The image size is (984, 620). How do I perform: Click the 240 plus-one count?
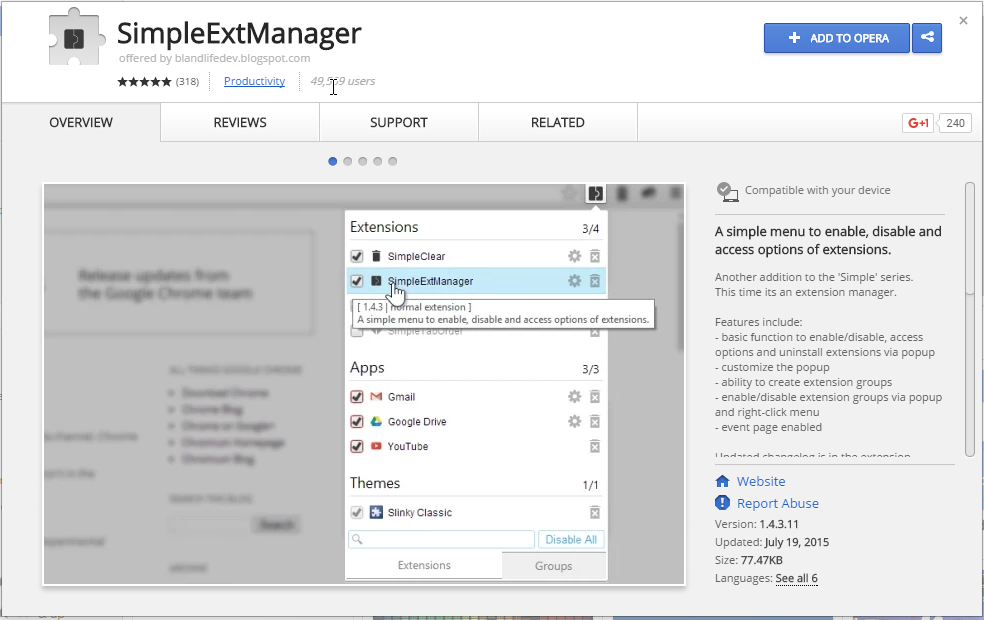[x=955, y=123]
